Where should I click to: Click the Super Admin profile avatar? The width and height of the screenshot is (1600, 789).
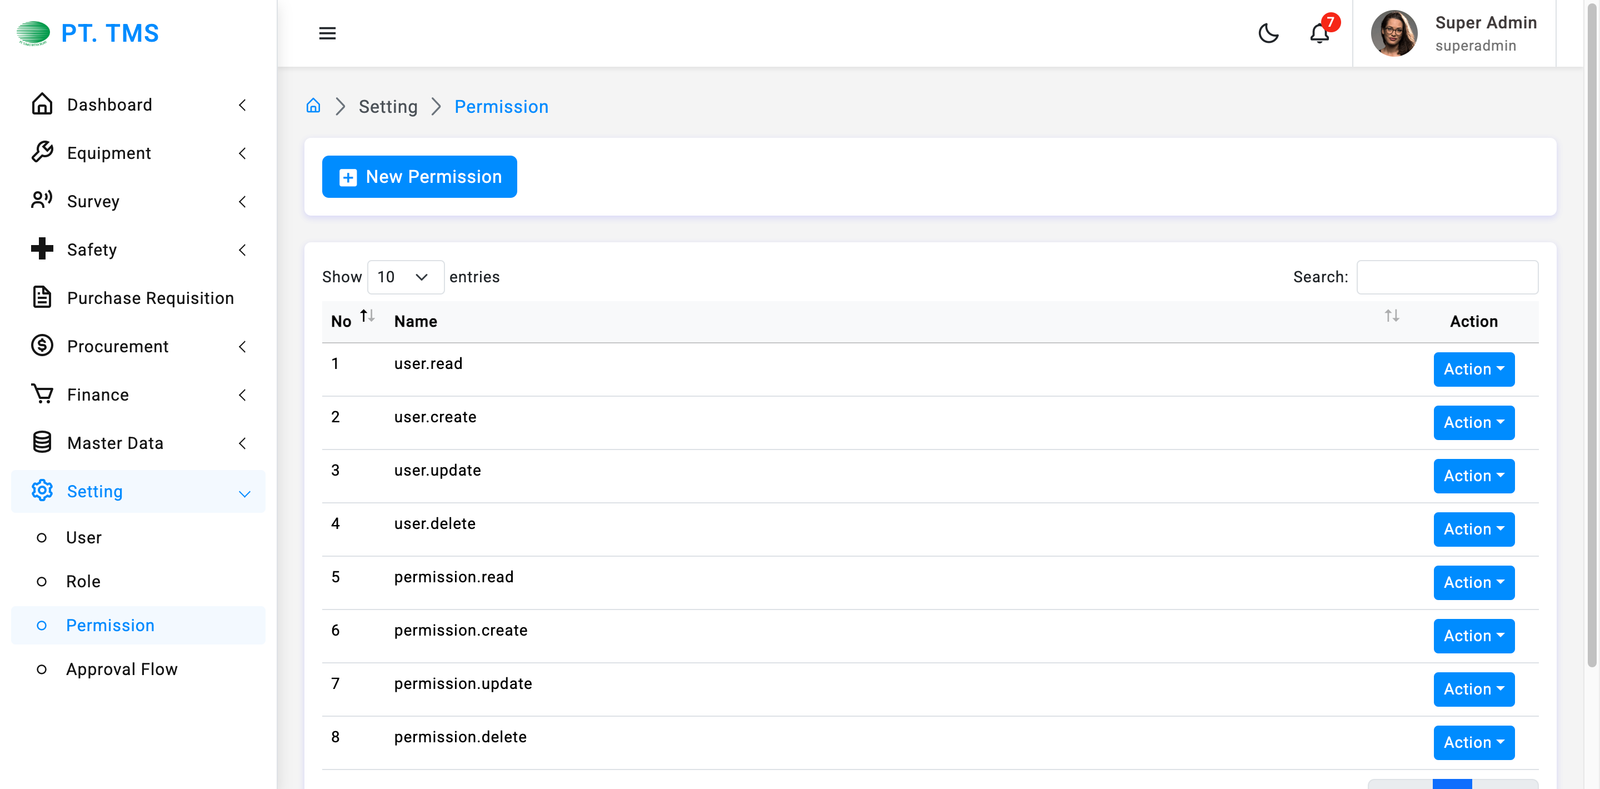pyautogui.click(x=1394, y=34)
